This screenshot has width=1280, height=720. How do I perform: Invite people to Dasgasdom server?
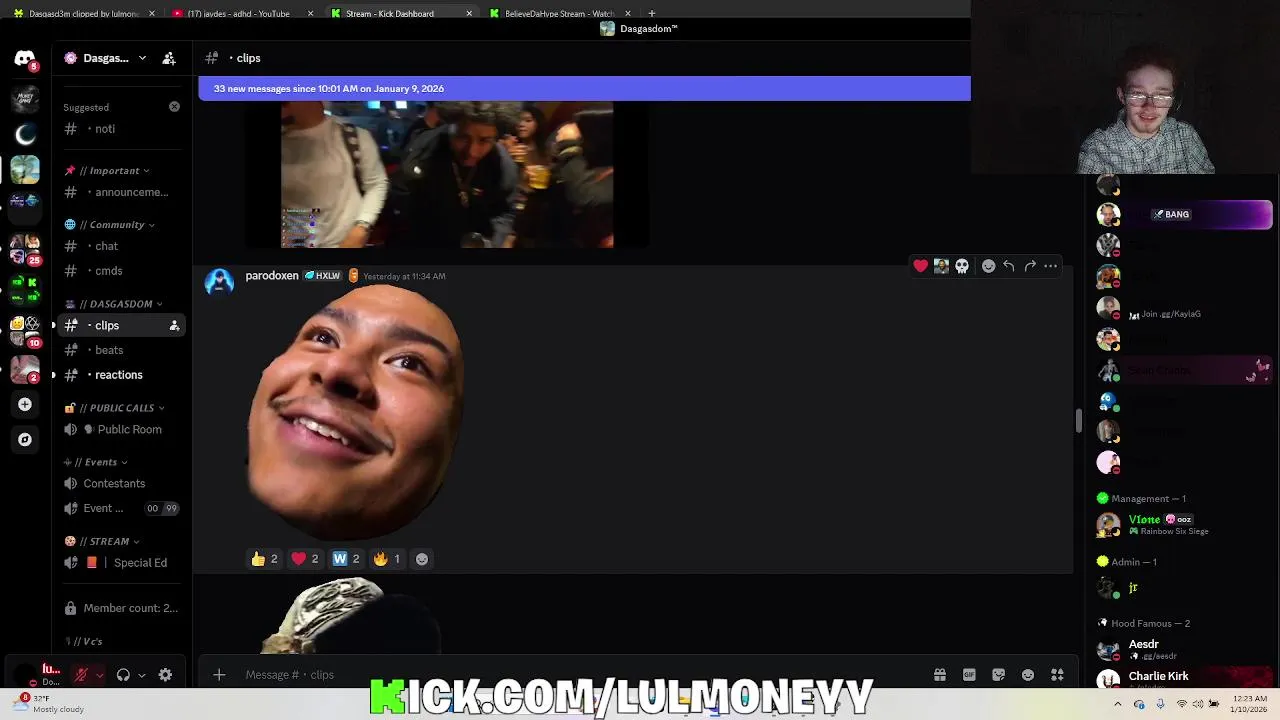(169, 58)
